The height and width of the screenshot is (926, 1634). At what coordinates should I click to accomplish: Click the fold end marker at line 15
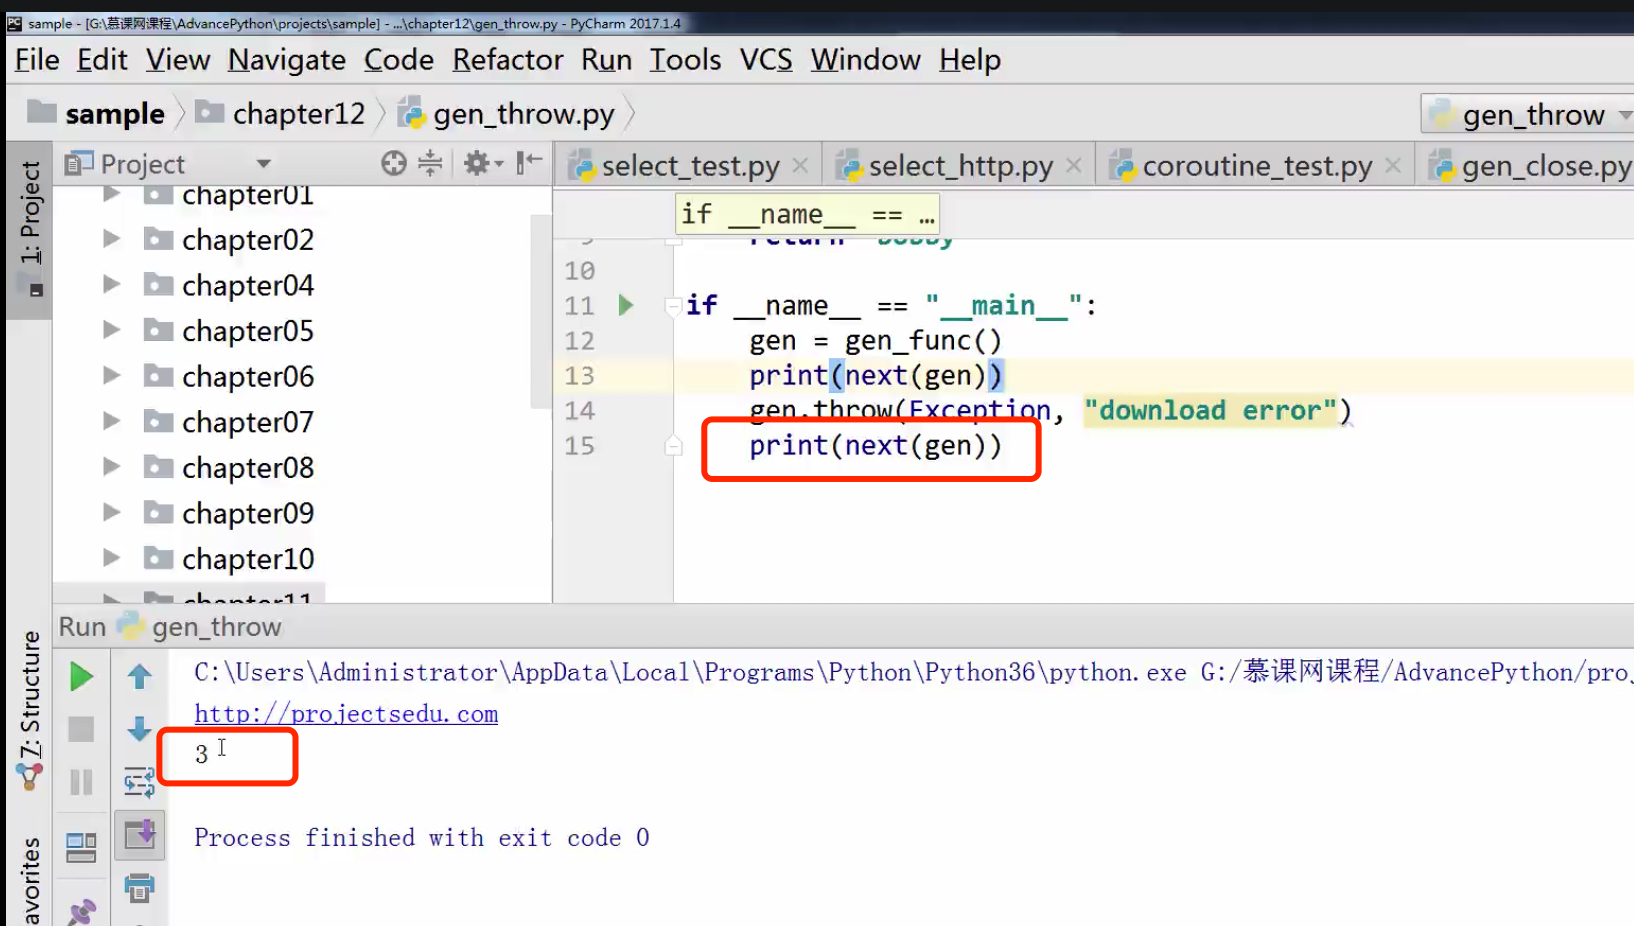[674, 446]
